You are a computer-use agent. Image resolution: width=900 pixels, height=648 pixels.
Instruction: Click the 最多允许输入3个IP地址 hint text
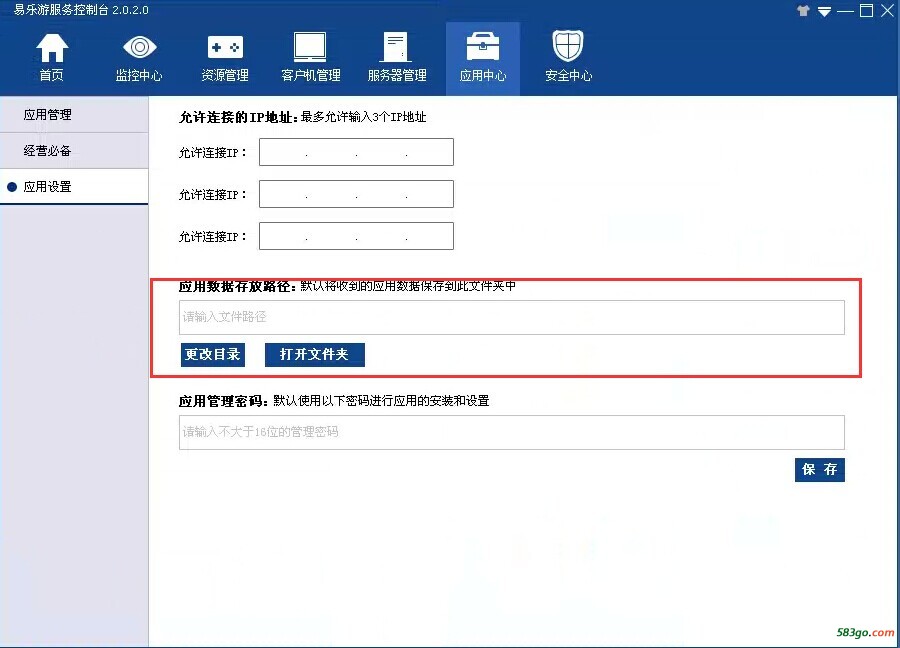pyautogui.click(x=363, y=117)
